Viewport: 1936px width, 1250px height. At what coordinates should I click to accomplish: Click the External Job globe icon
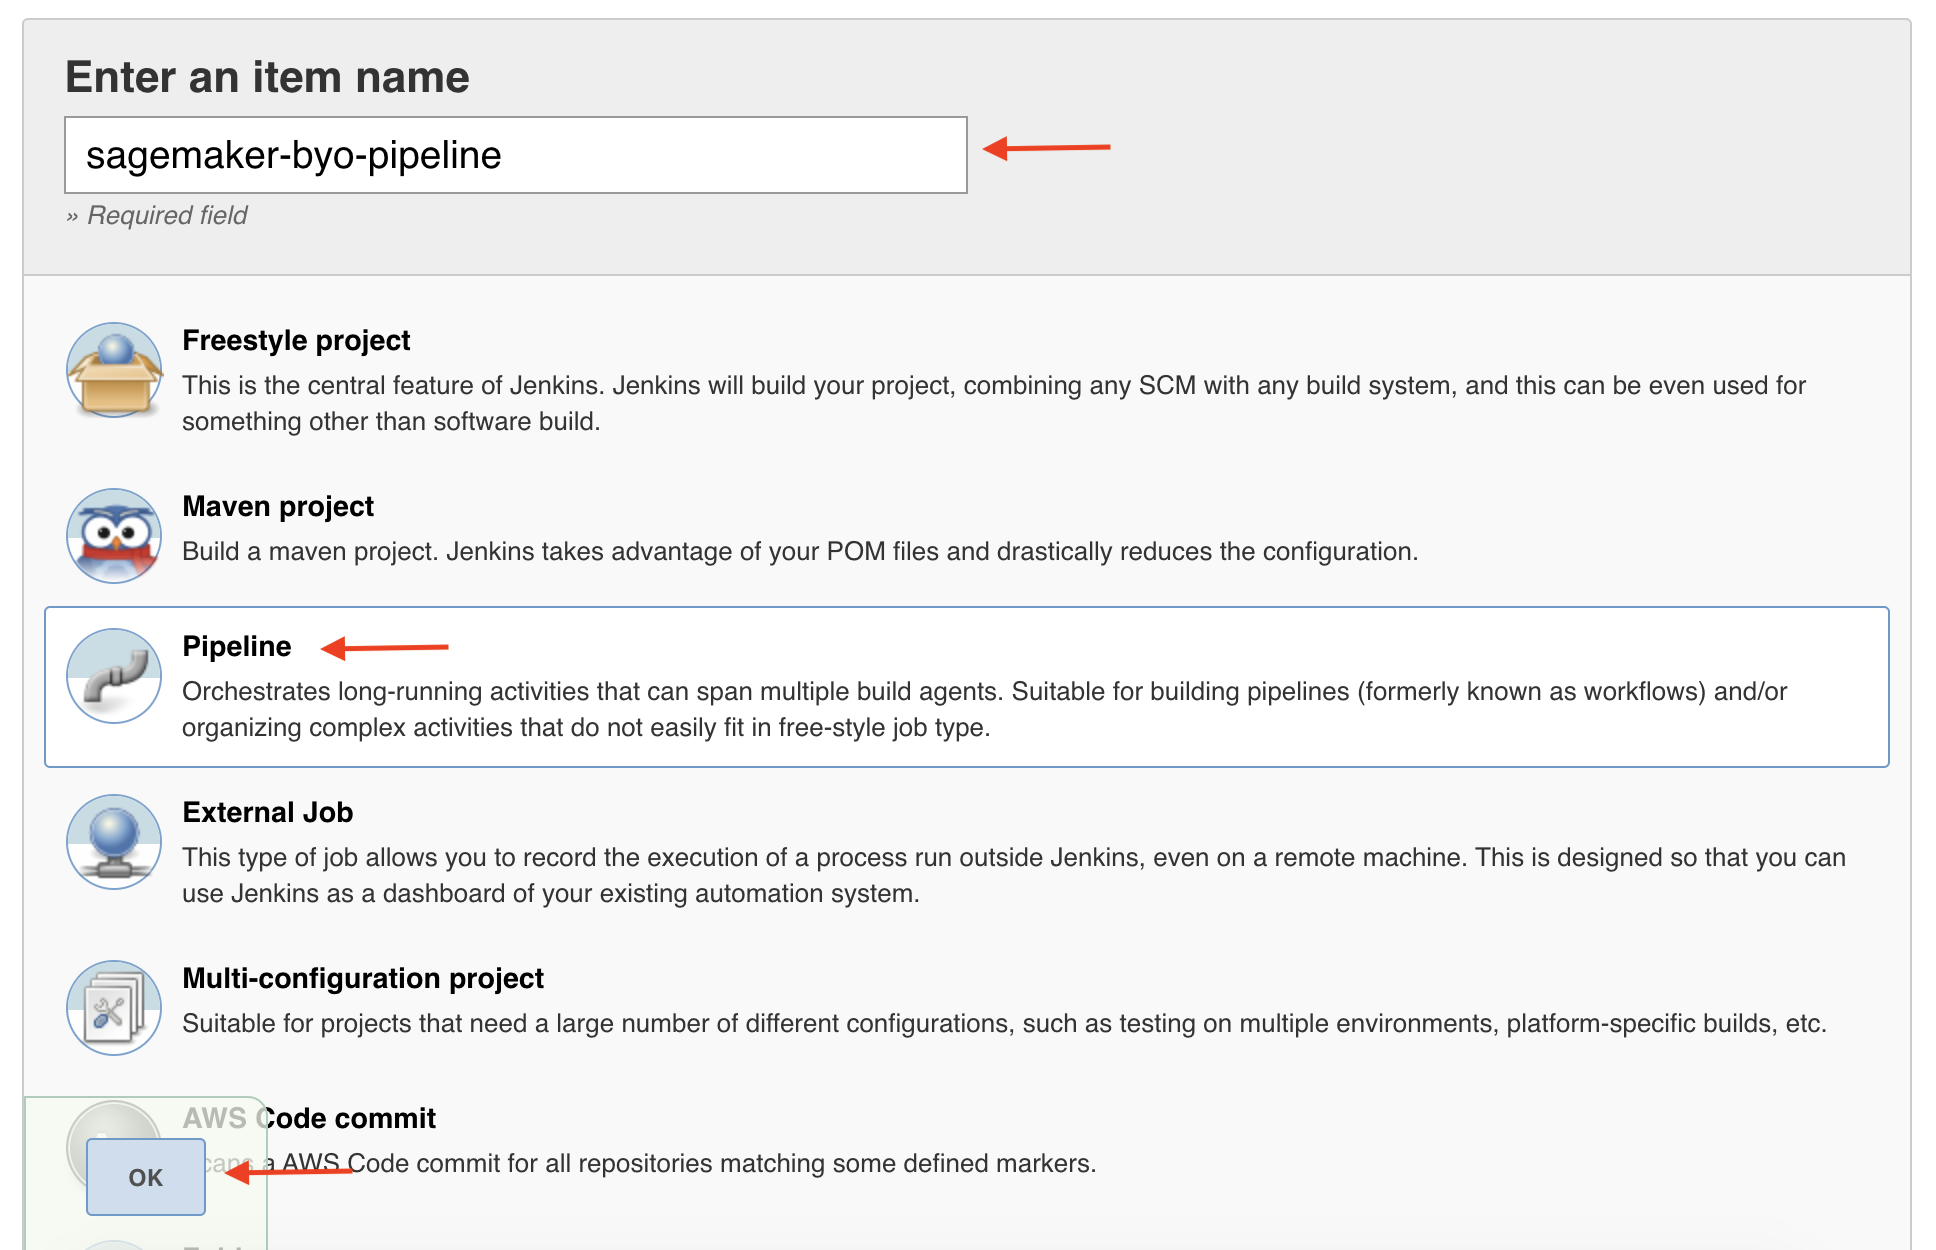tap(114, 842)
